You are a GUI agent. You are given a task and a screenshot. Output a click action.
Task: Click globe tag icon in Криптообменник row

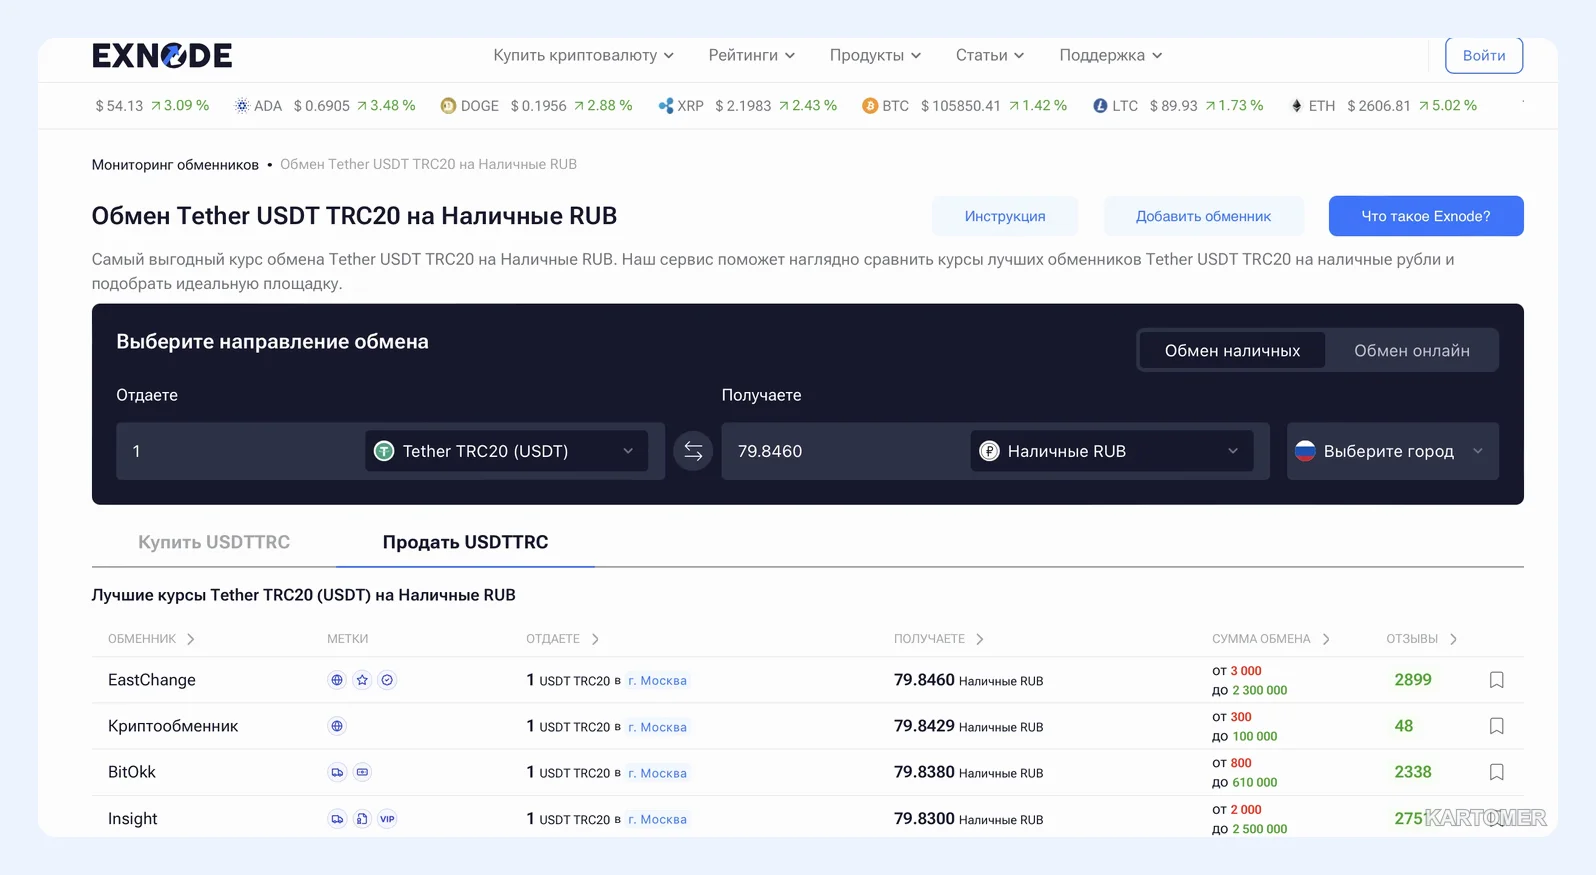click(337, 726)
